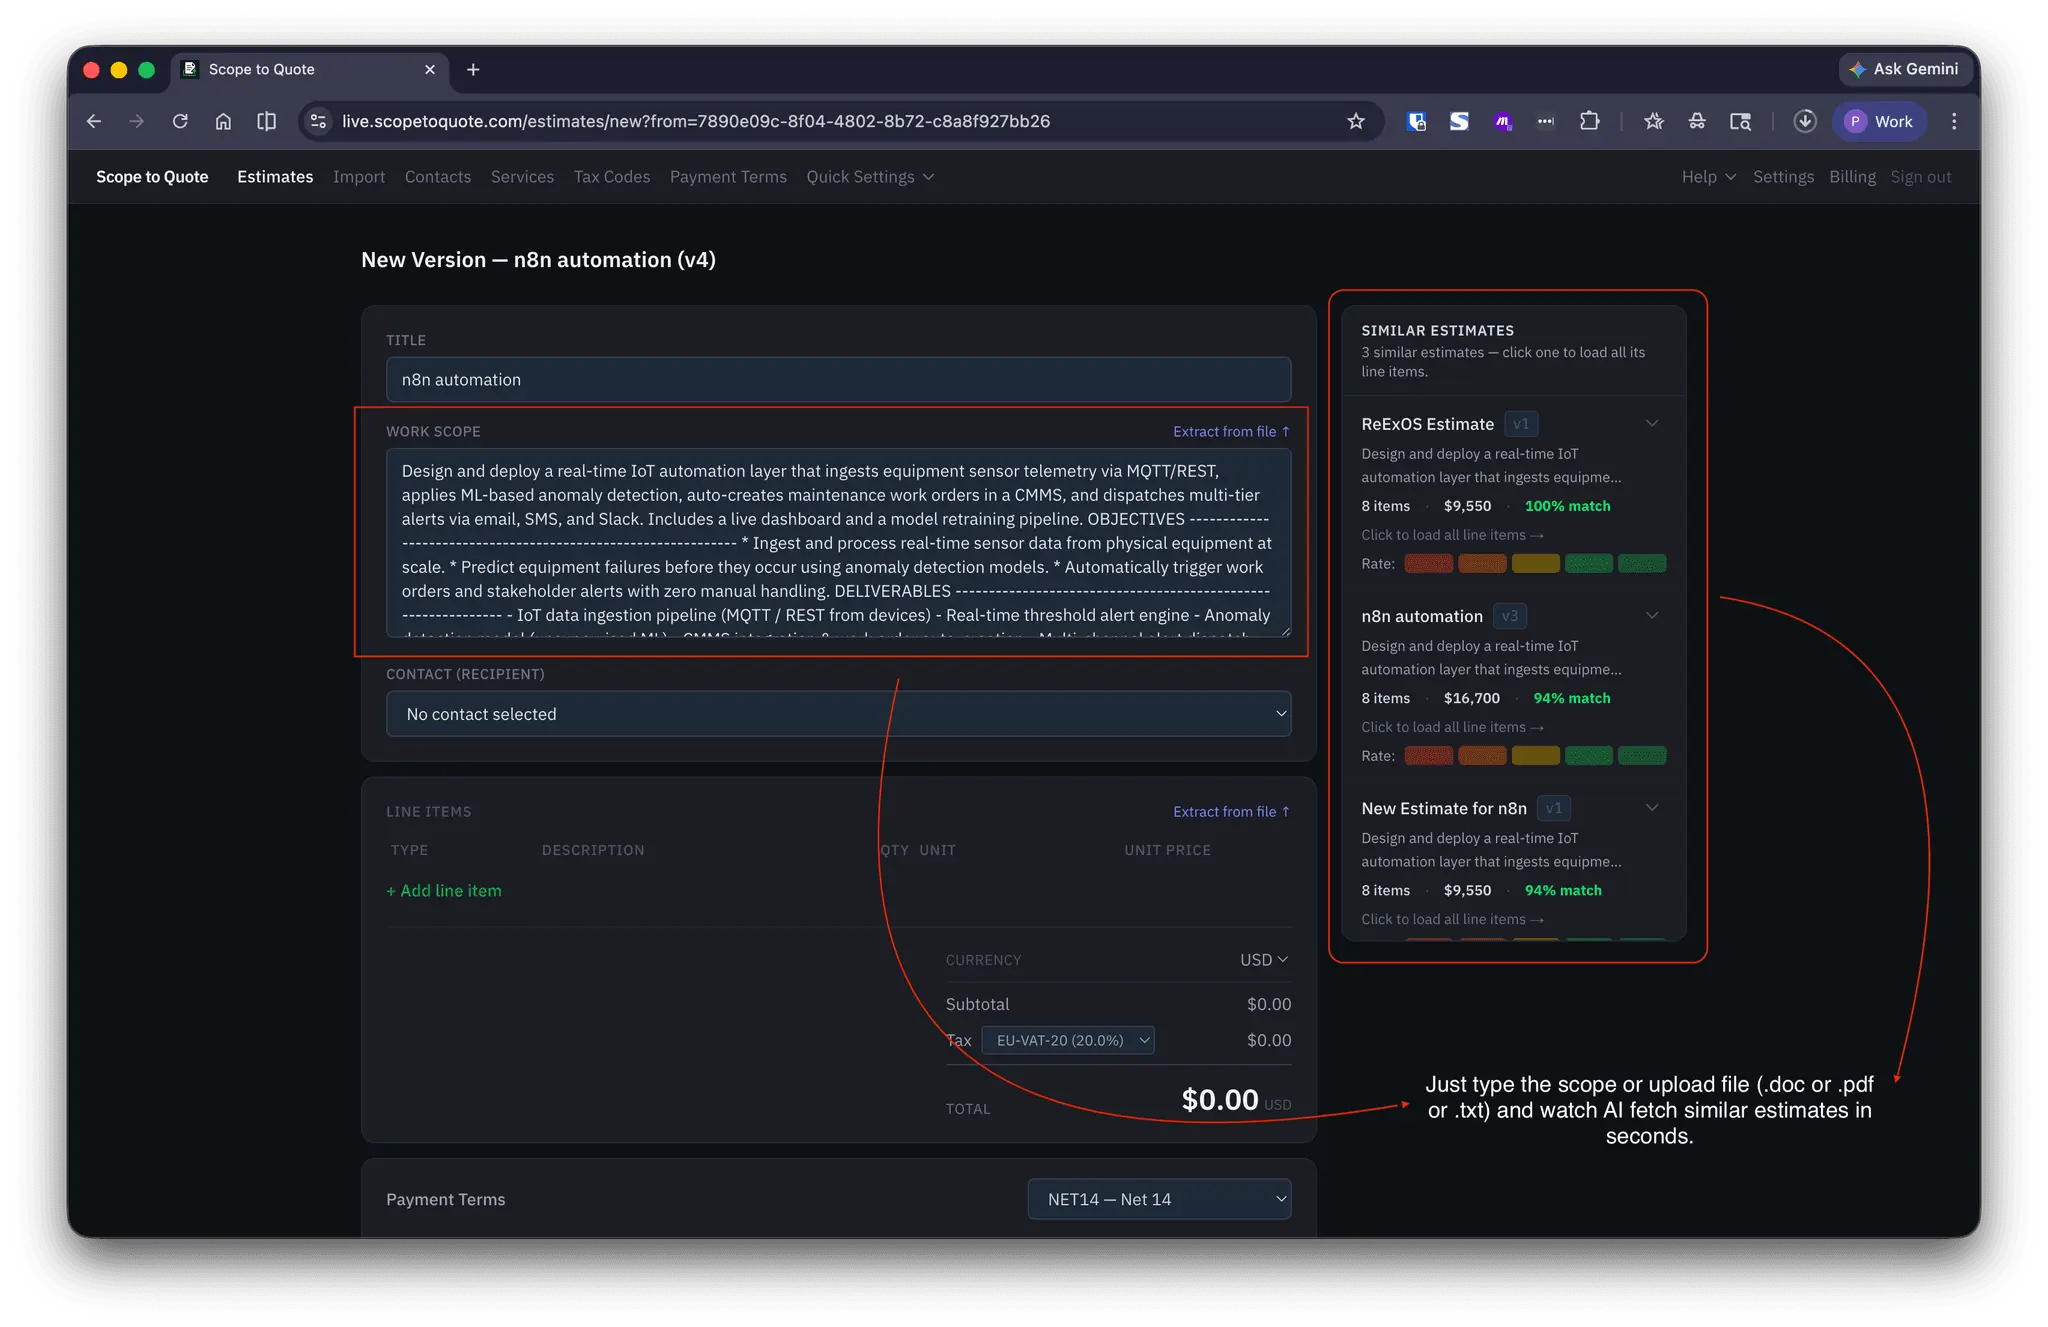Bookmark this page with the star

pyautogui.click(x=1356, y=121)
